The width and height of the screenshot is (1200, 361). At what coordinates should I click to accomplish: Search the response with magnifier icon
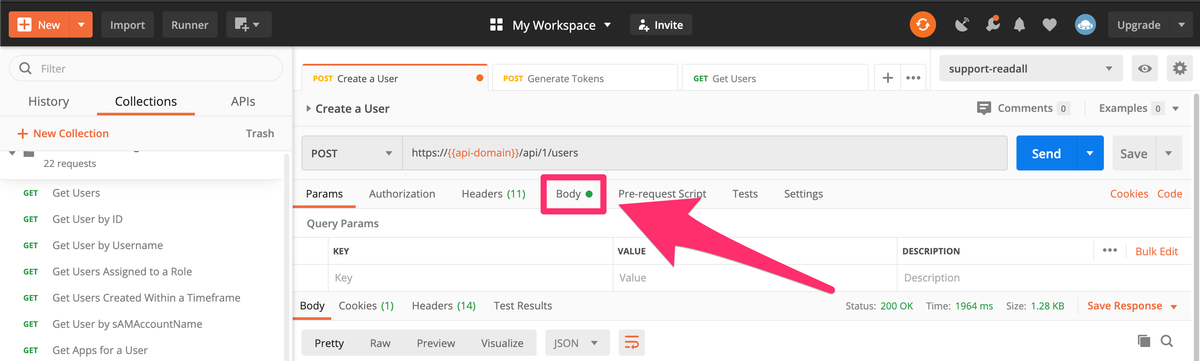1167,342
